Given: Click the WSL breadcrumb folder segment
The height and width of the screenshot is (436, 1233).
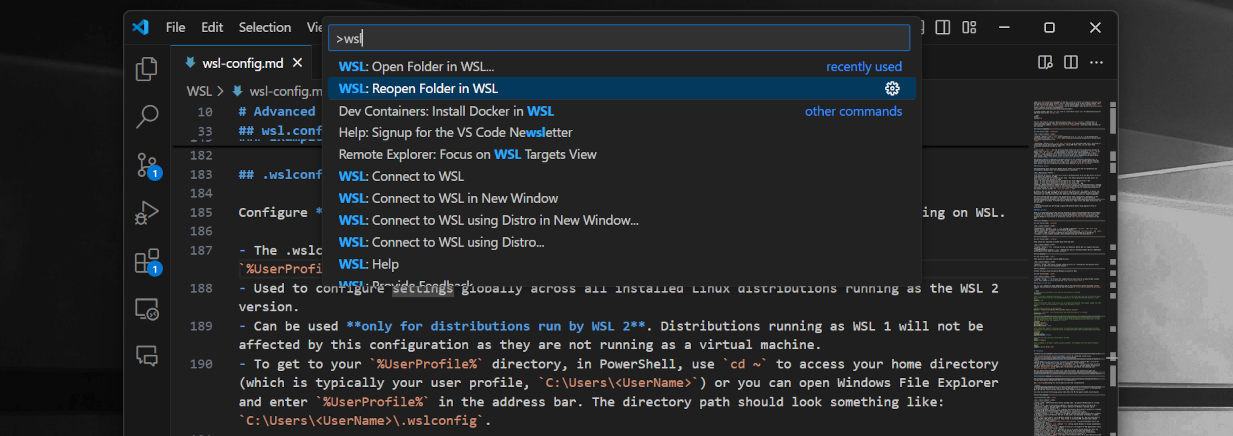Looking at the screenshot, I should [198, 91].
